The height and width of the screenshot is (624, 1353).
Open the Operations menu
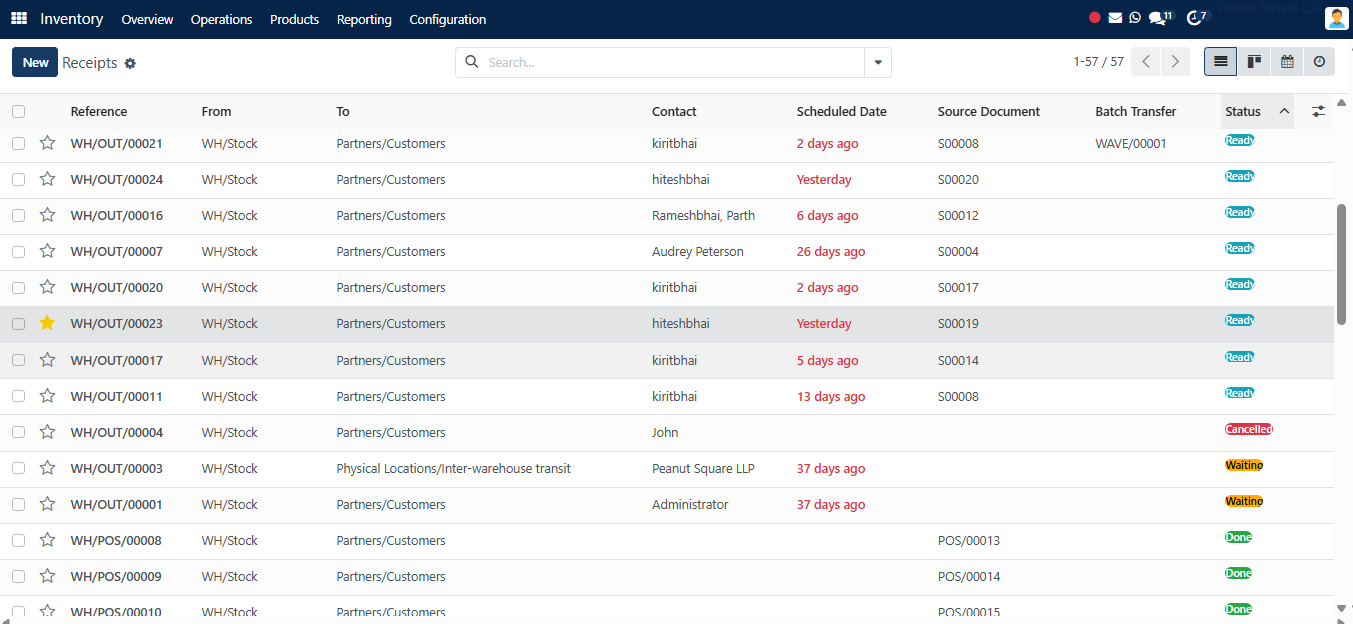[x=221, y=19]
